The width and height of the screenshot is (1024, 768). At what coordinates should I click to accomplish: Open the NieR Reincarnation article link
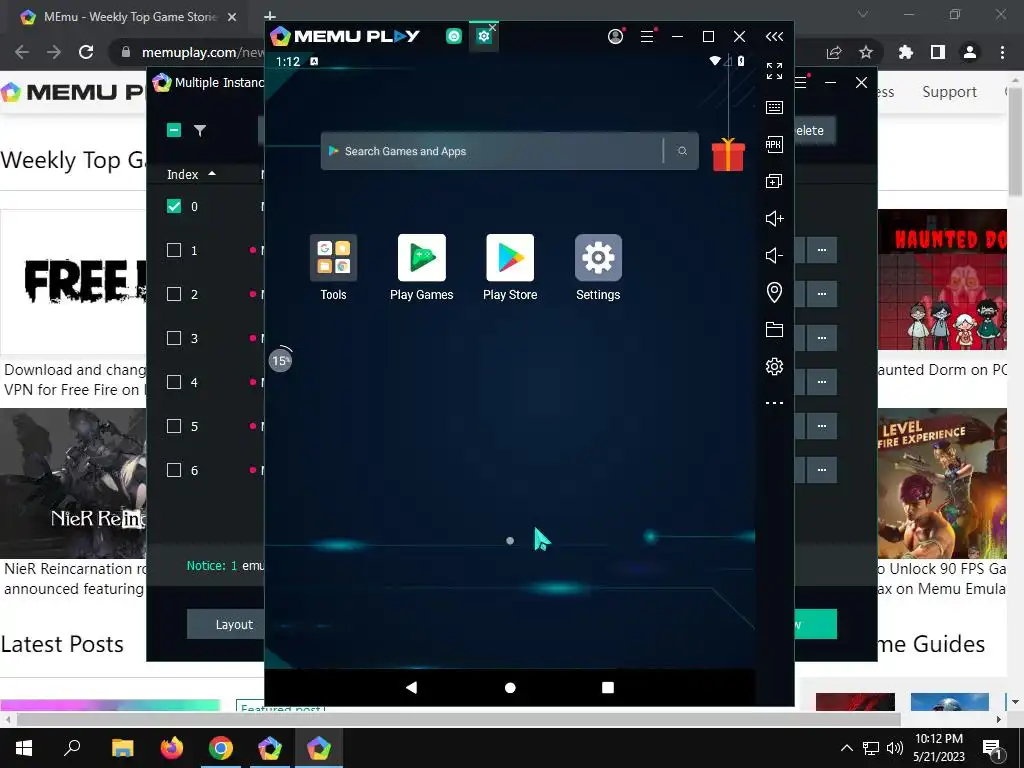tap(74, 579)
